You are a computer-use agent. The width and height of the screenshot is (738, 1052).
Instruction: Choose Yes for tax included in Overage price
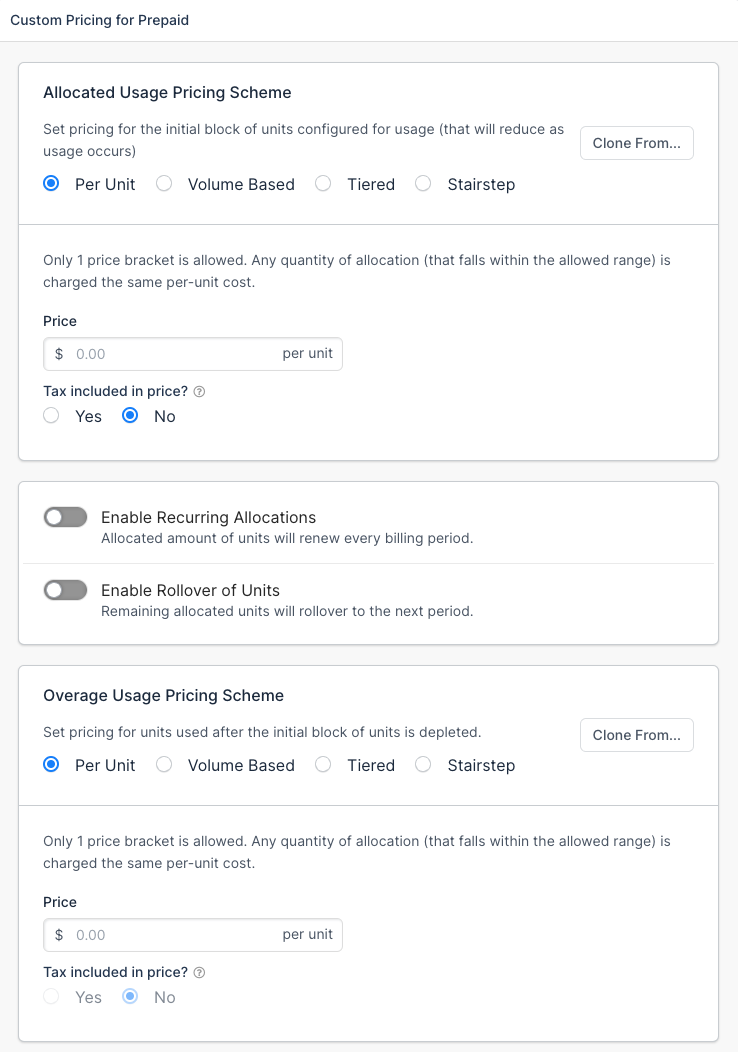click(51, 996)
